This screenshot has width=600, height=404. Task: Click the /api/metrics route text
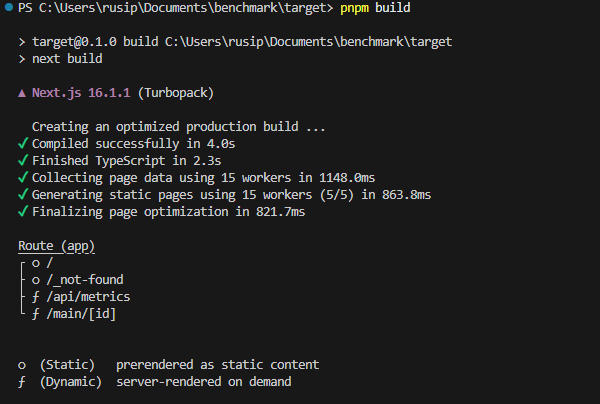click(89, 297)
